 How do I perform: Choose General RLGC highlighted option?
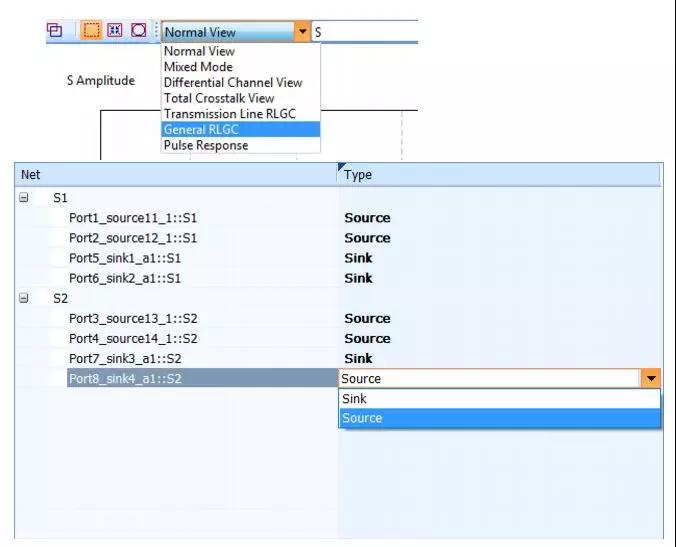201,129
